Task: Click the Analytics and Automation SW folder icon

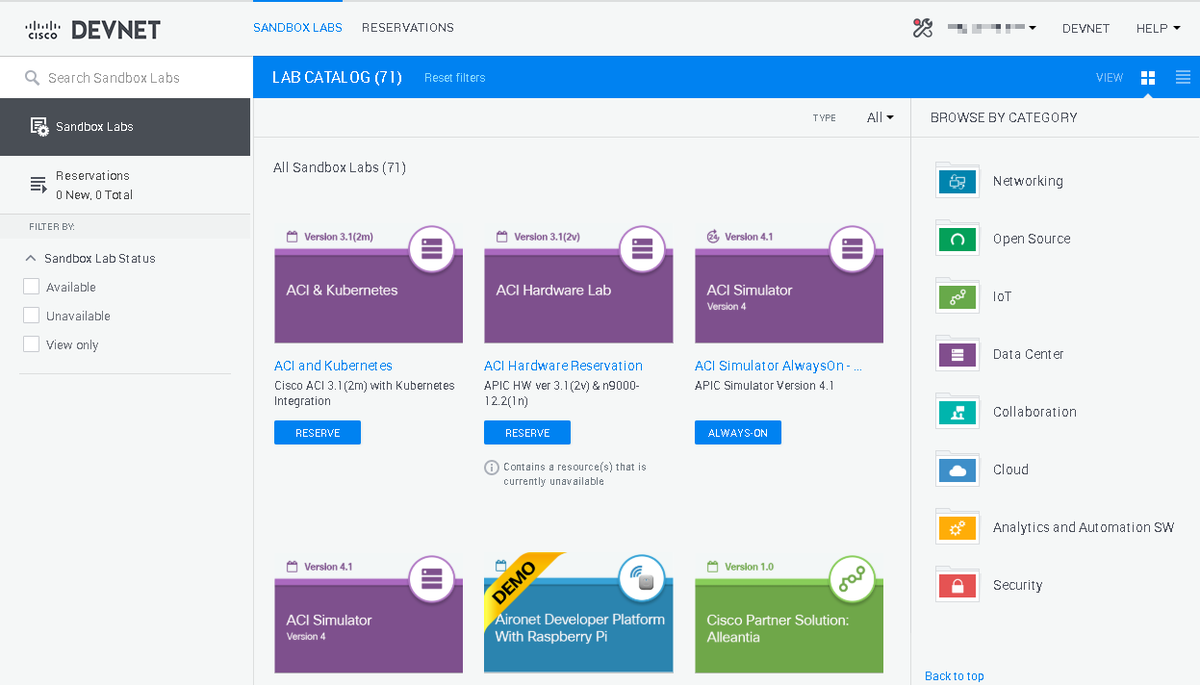Action: [957, 527]
